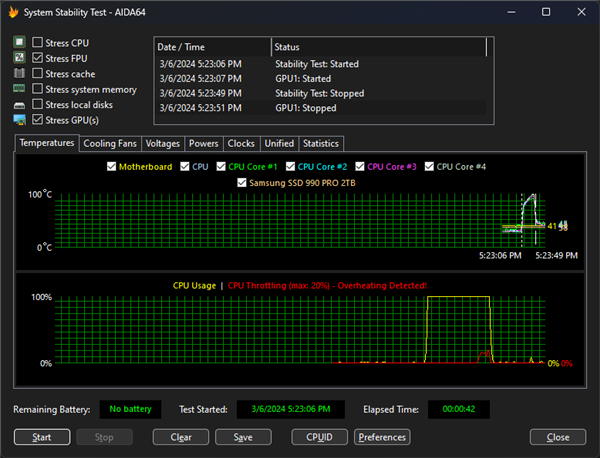
Task: Click the monitor icon beside Stress GPU(s)
Action: point(19,121)
